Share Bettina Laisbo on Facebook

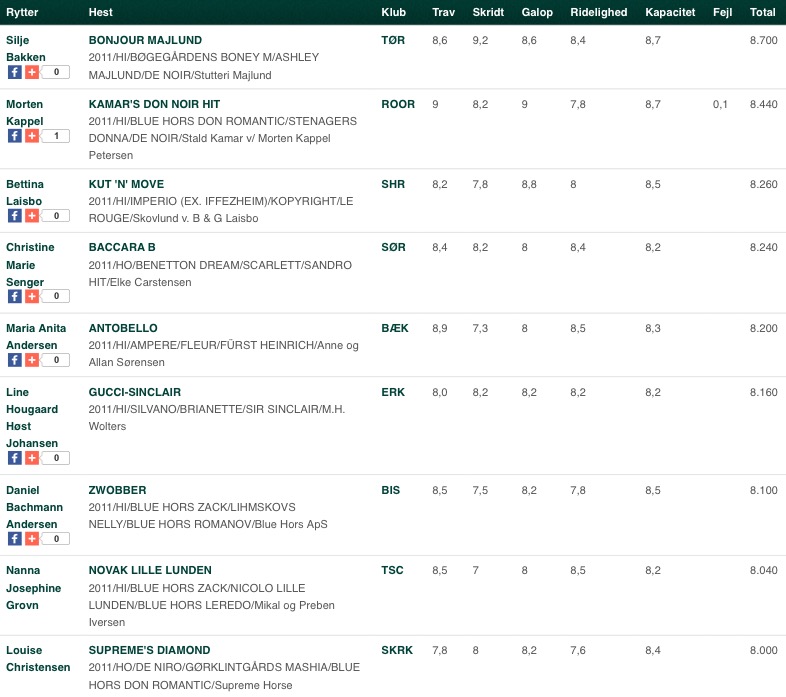point(15,216)
